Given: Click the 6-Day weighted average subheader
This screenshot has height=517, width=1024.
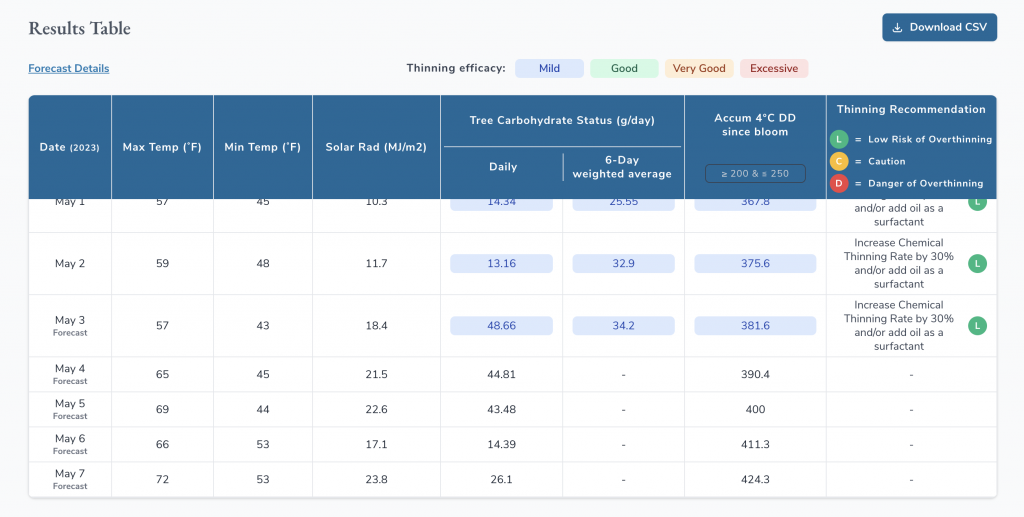Looking at the screenshot, I should (621, 167).
